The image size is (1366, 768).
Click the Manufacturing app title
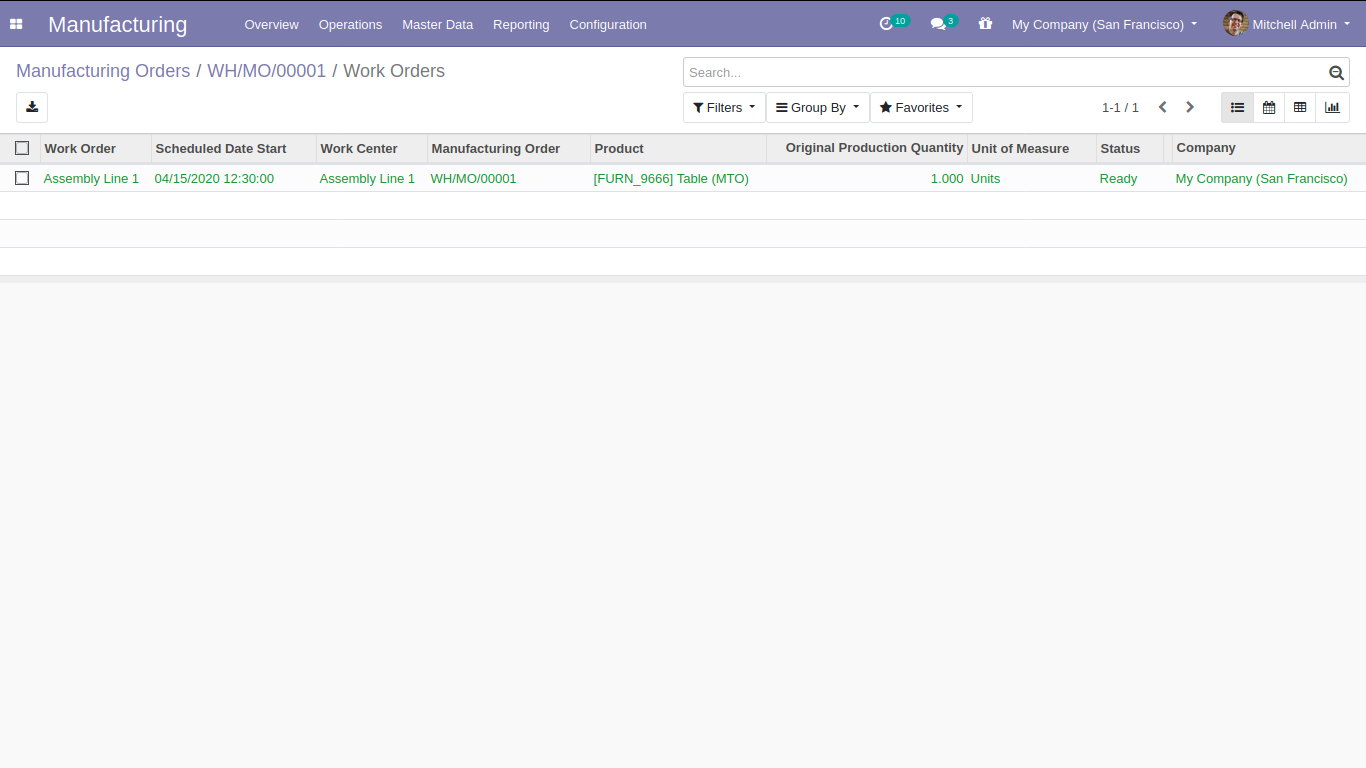[x=117, y=24]
